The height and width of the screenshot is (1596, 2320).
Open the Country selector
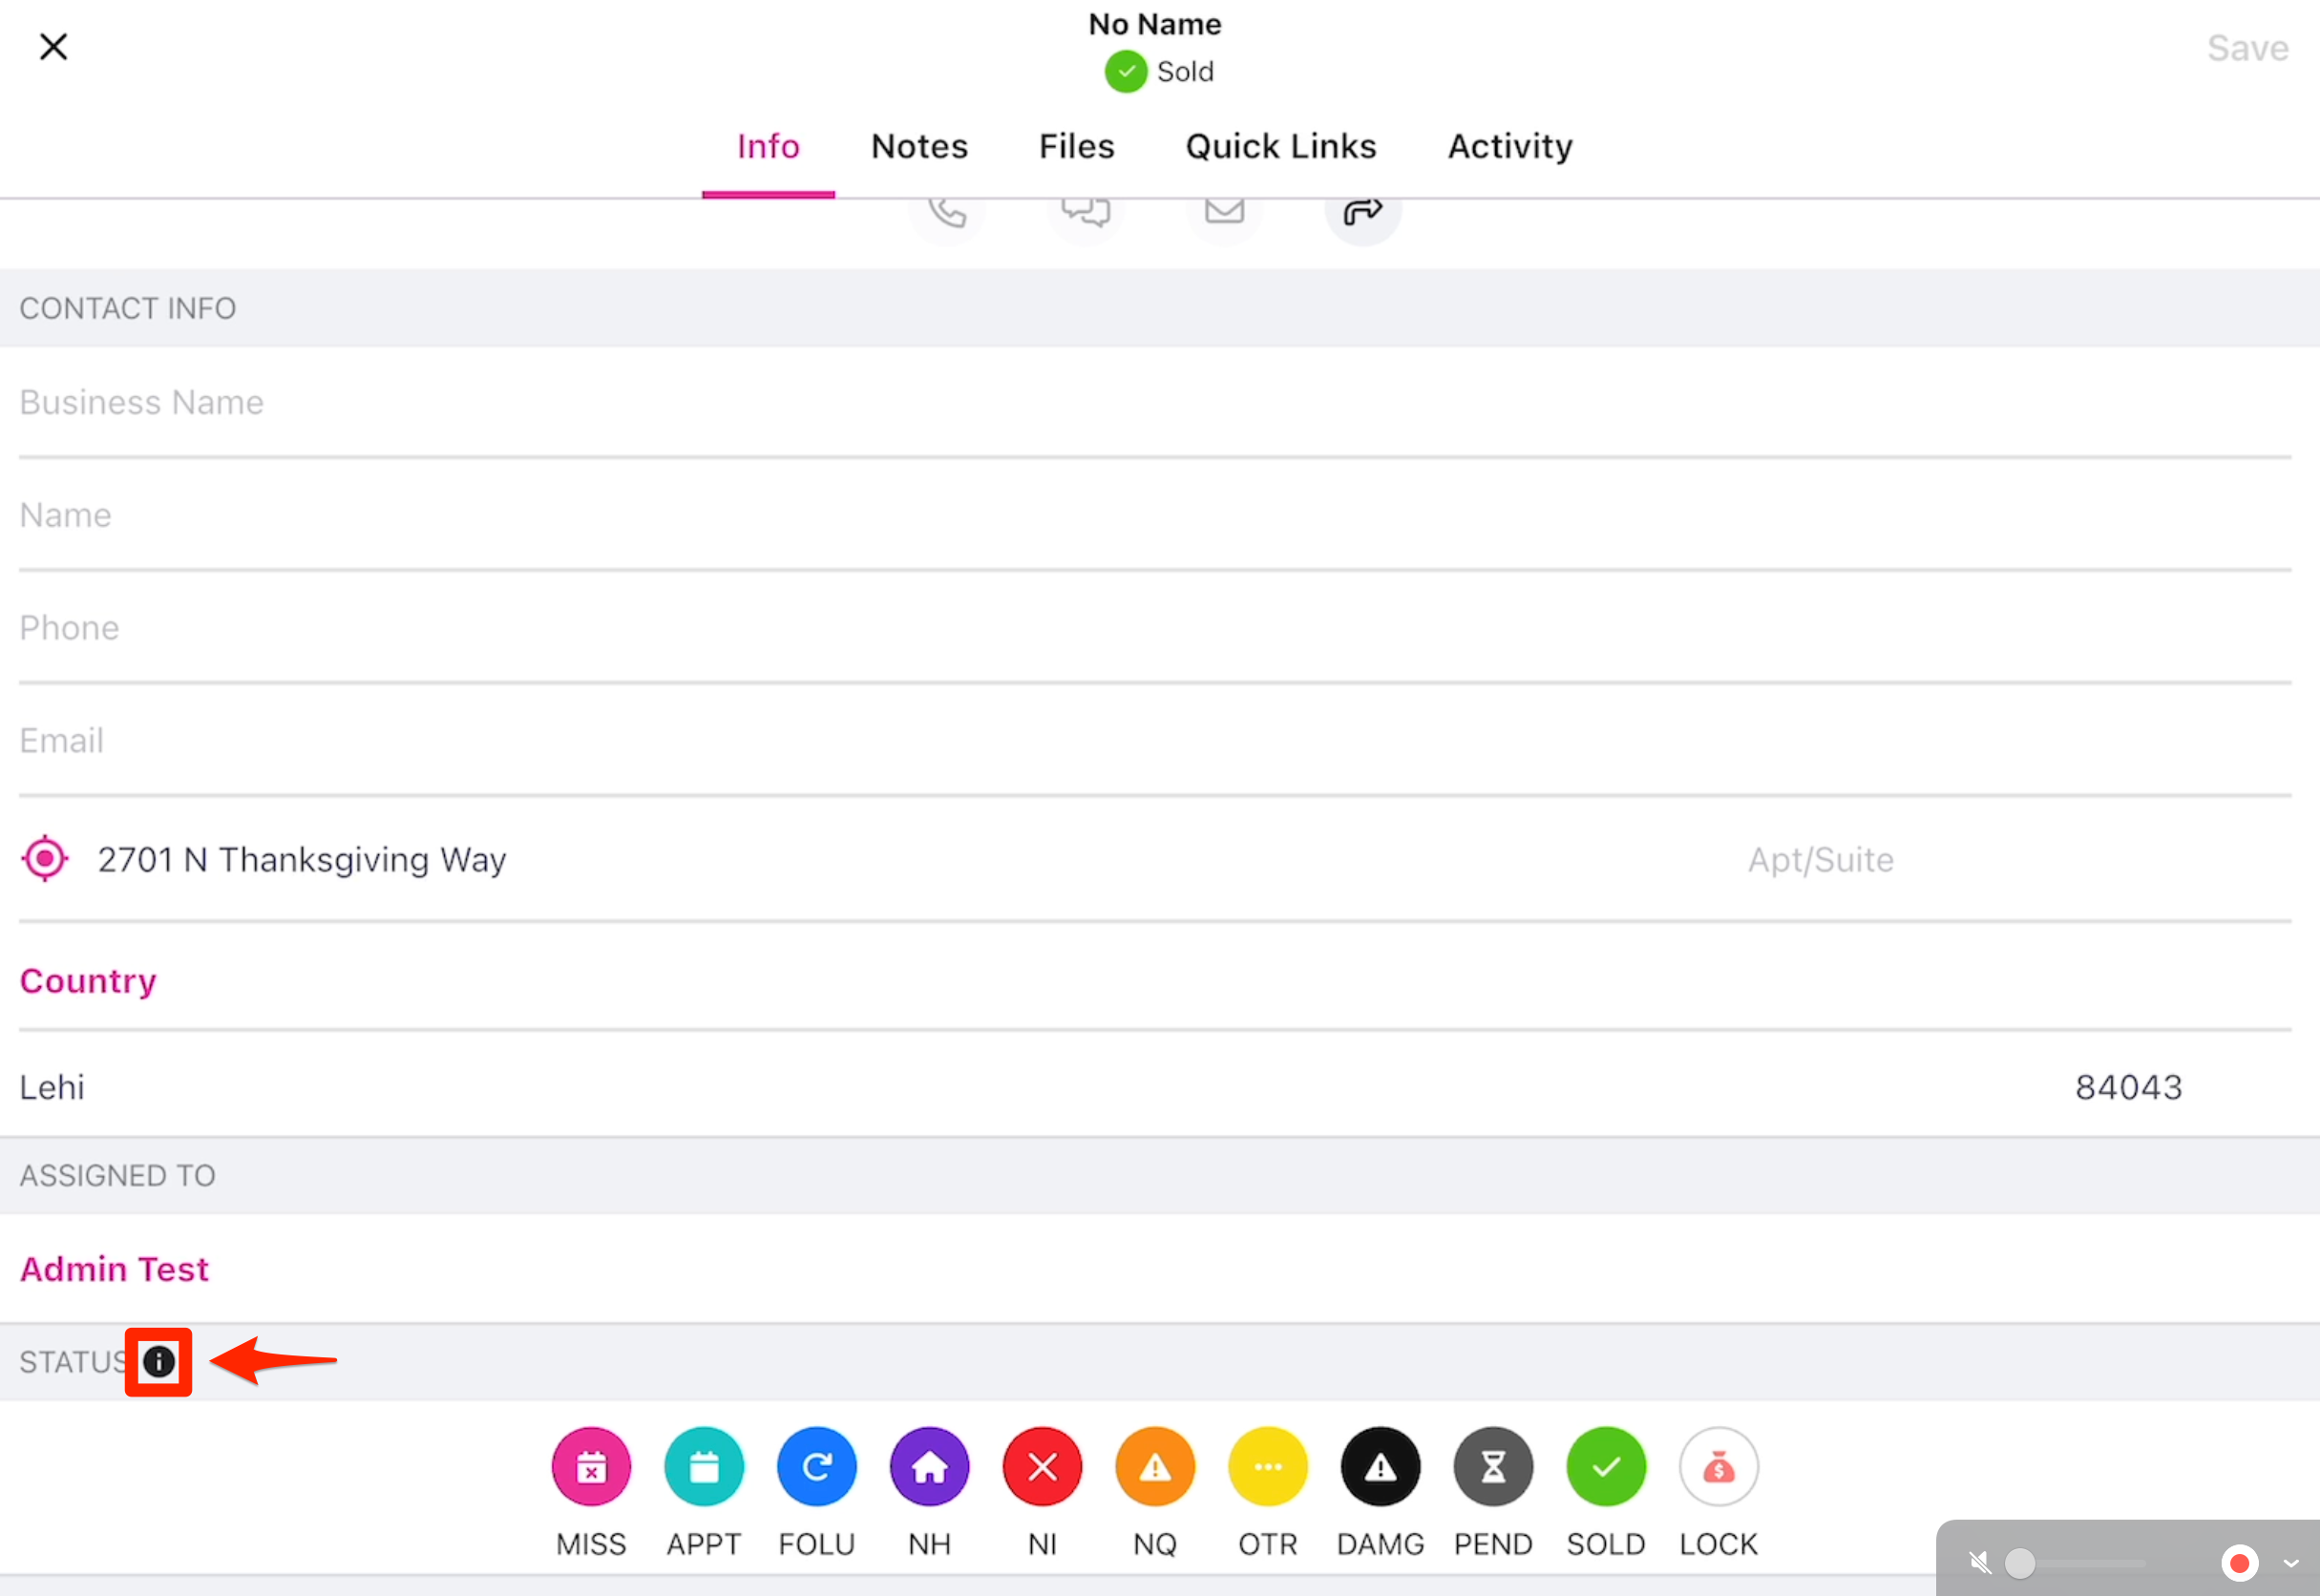(x=88, y=981)
